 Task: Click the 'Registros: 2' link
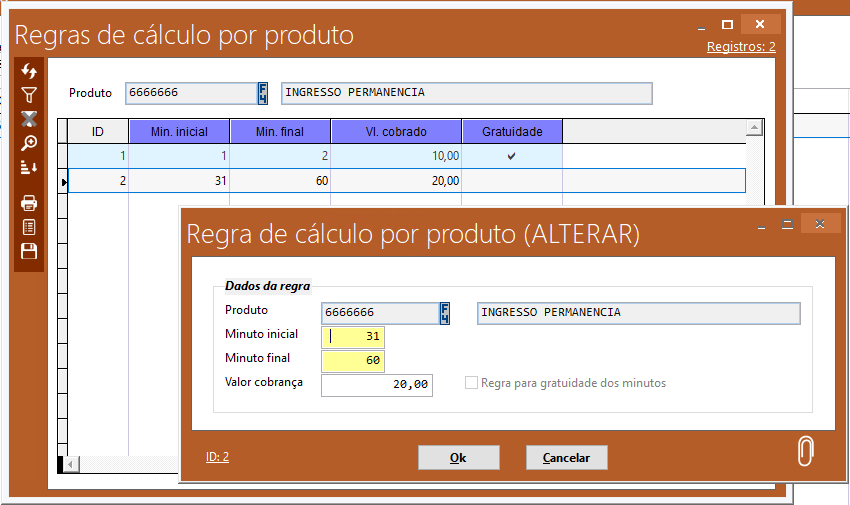click(x=741, y=47)
